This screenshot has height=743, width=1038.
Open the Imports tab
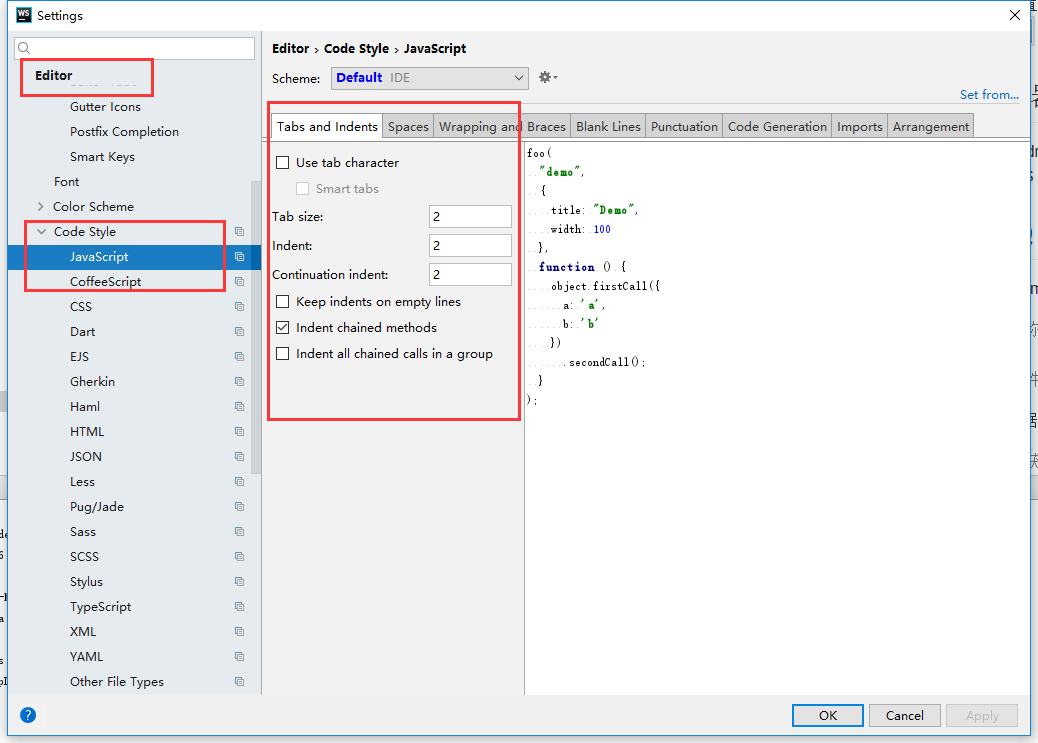860,126
